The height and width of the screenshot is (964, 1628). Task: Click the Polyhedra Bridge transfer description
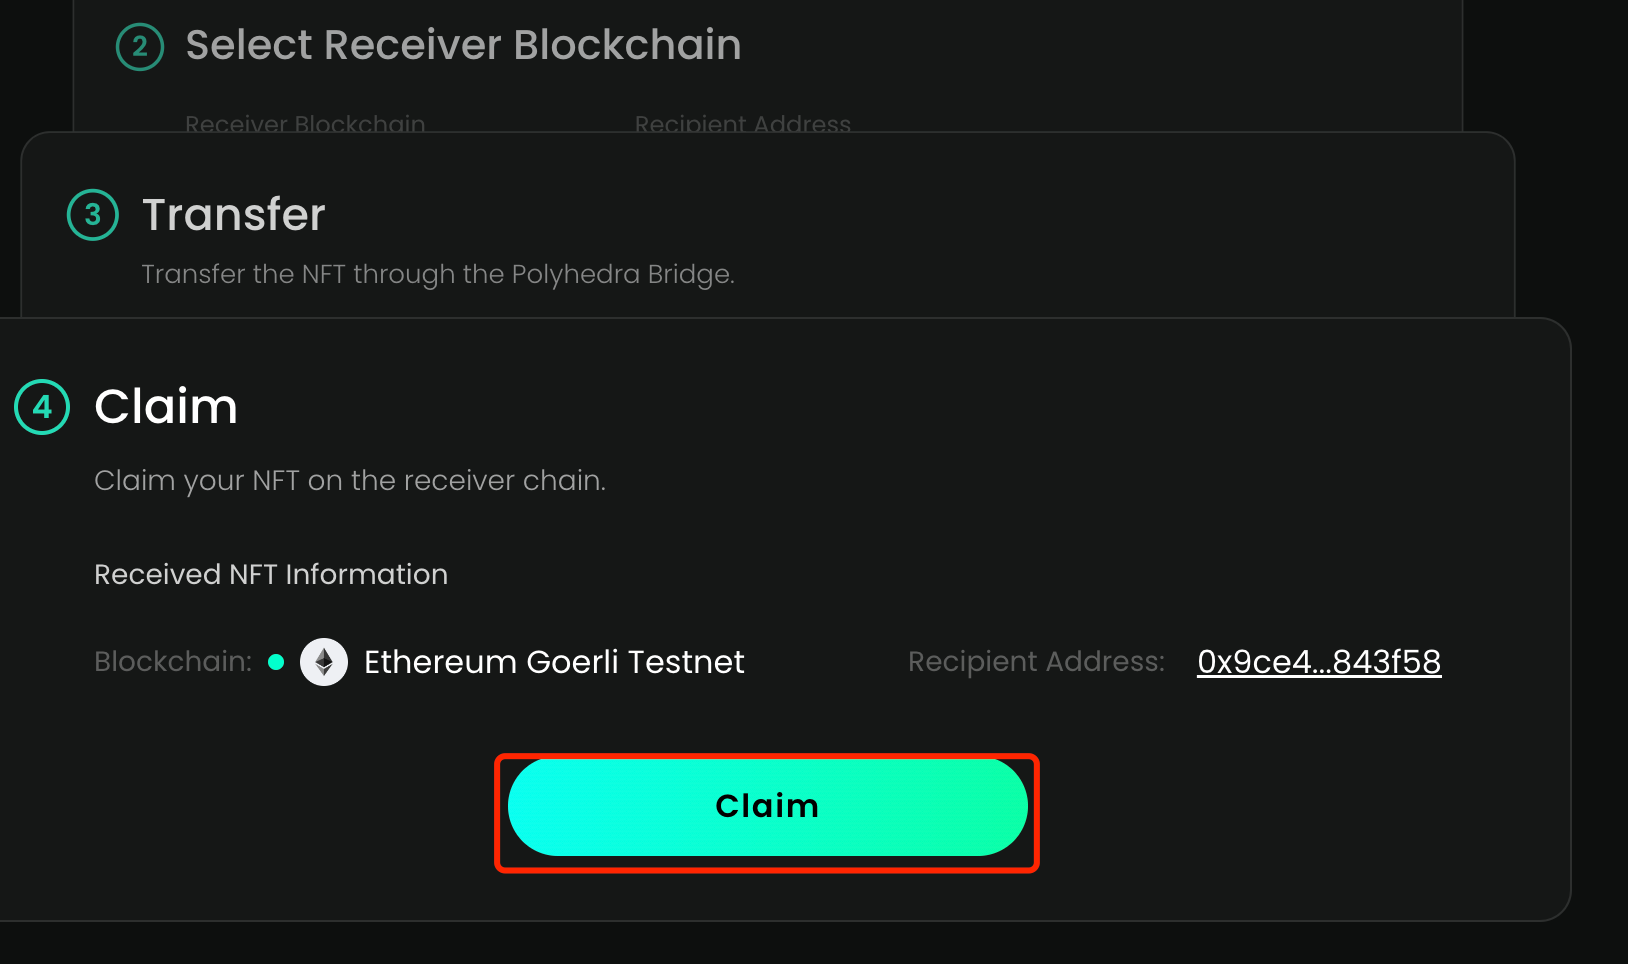(x=438, y=274)
